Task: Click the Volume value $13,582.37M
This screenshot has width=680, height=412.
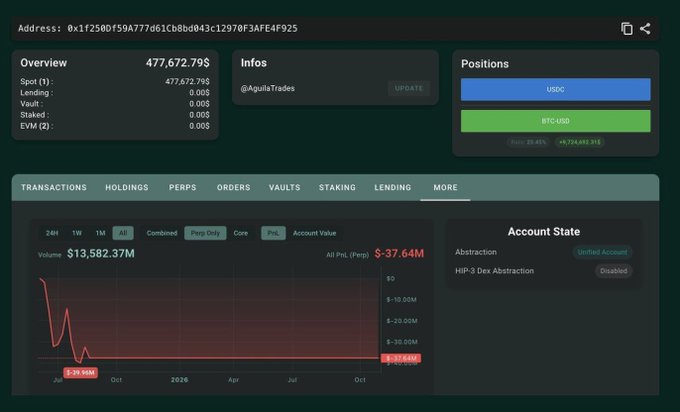Action: [101, 254]
